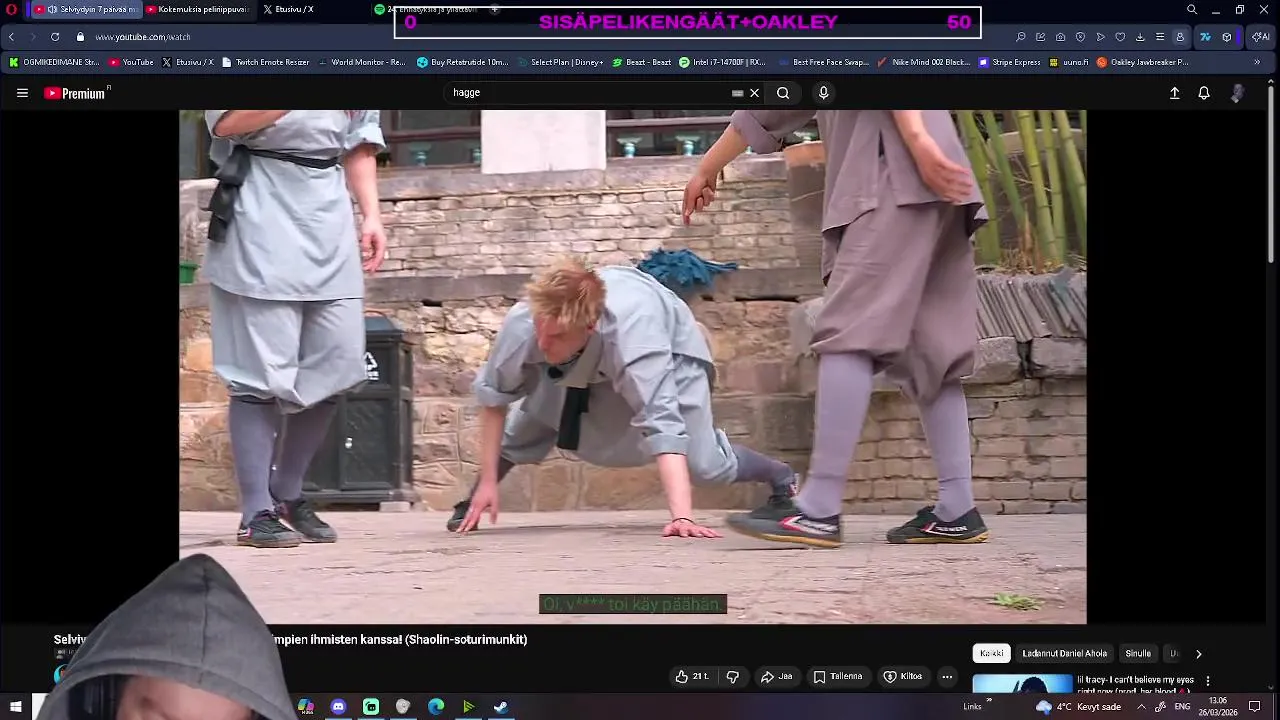Viewport: 1280px width, 720px height.
Task: Open the Opera browser menu logo
Action: (12, 9)
